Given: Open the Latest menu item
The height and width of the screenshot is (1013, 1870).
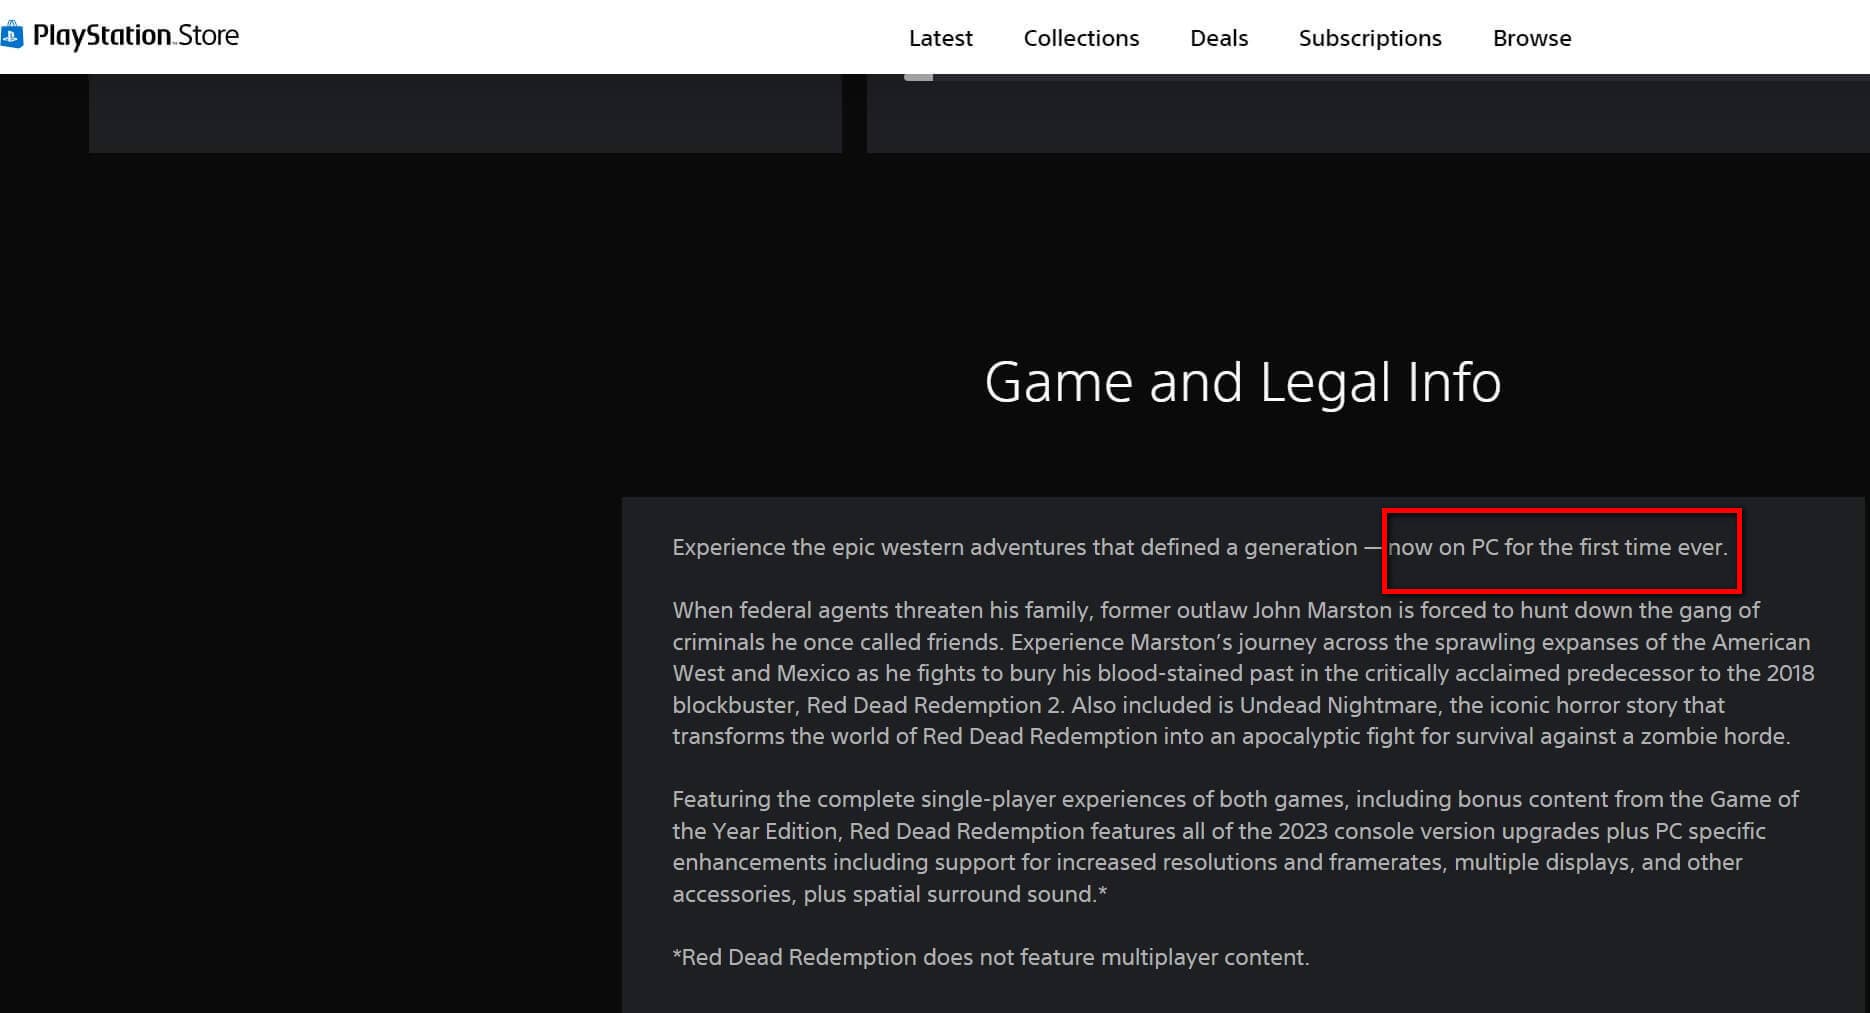Looking at the screenshot, I should 940,38.
